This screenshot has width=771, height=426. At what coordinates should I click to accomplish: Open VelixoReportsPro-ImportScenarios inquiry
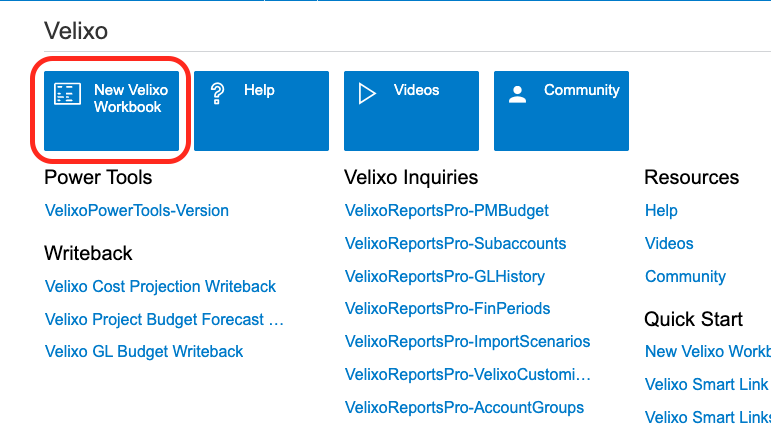pyautogui.click(x=468, y=341)
